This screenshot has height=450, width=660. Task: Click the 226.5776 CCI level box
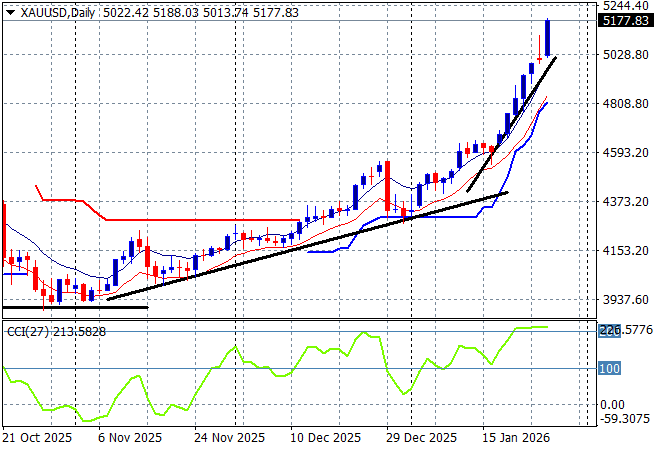pos(625,328)
